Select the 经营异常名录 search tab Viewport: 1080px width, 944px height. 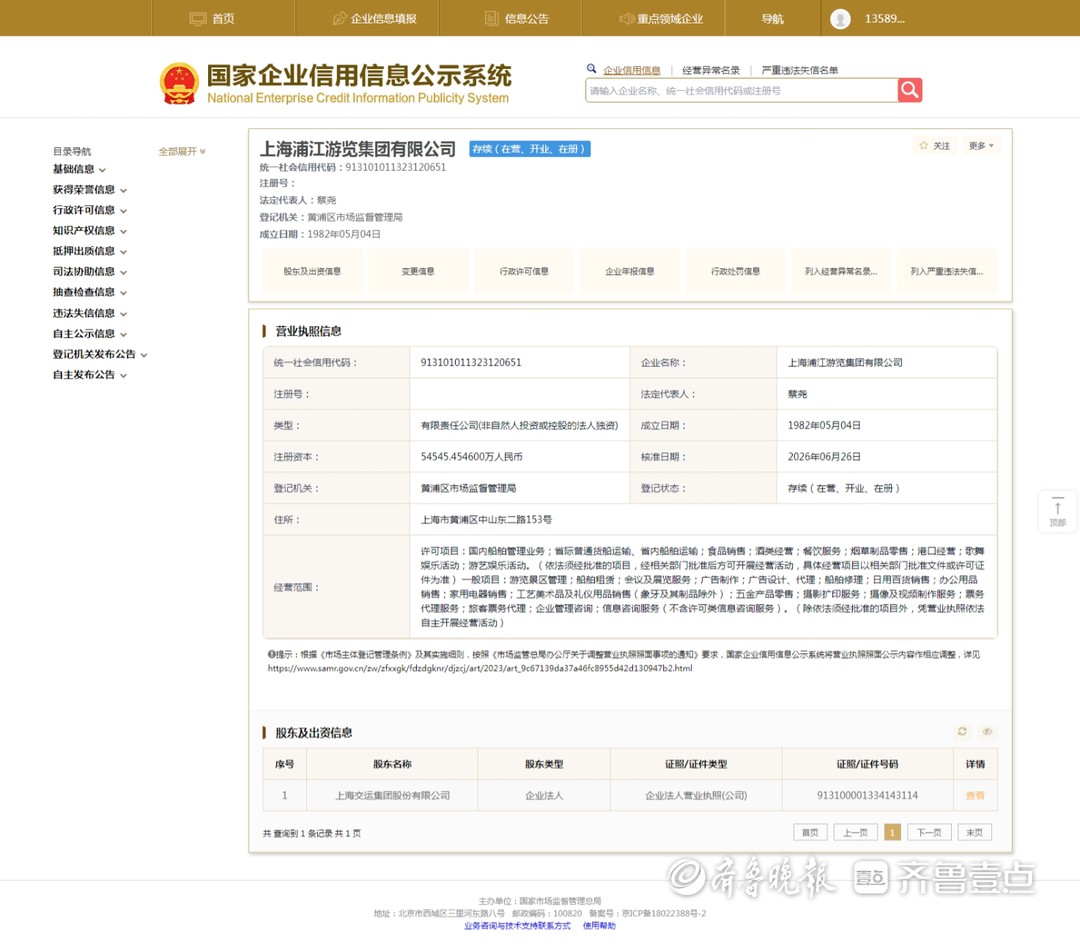click(x=711, y=70)
